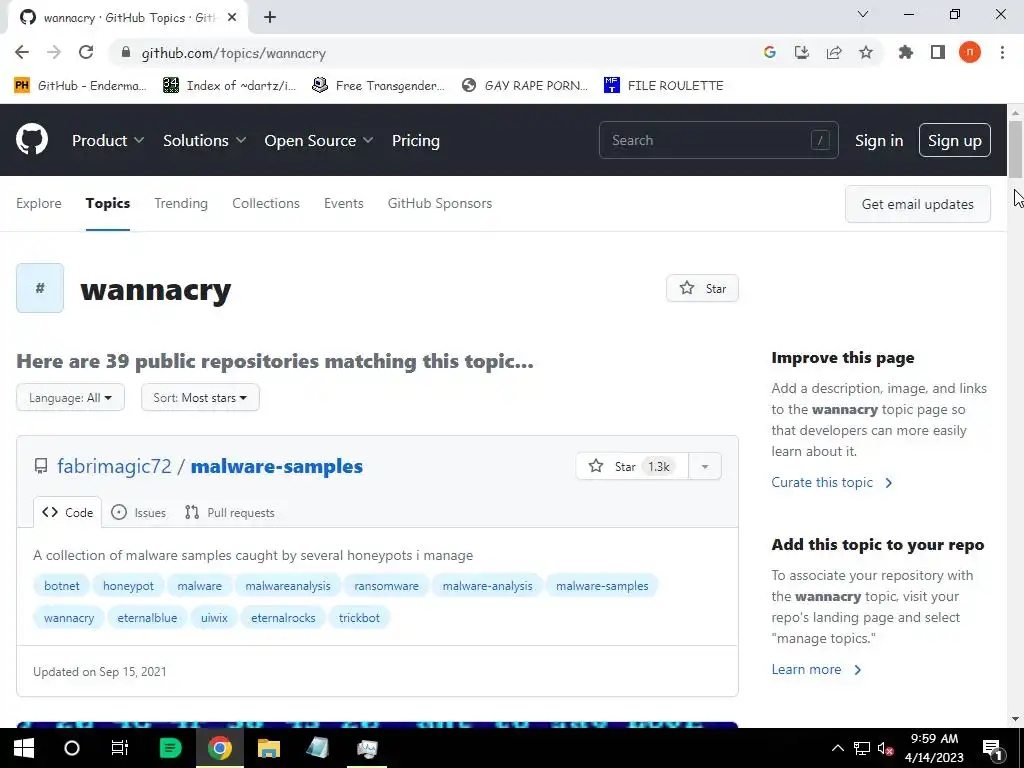Image resolution: width=1024 pixels, height=768 pixels.
Task: Open the Chrome extensions puzzle icon
Action: pos(906,52)
